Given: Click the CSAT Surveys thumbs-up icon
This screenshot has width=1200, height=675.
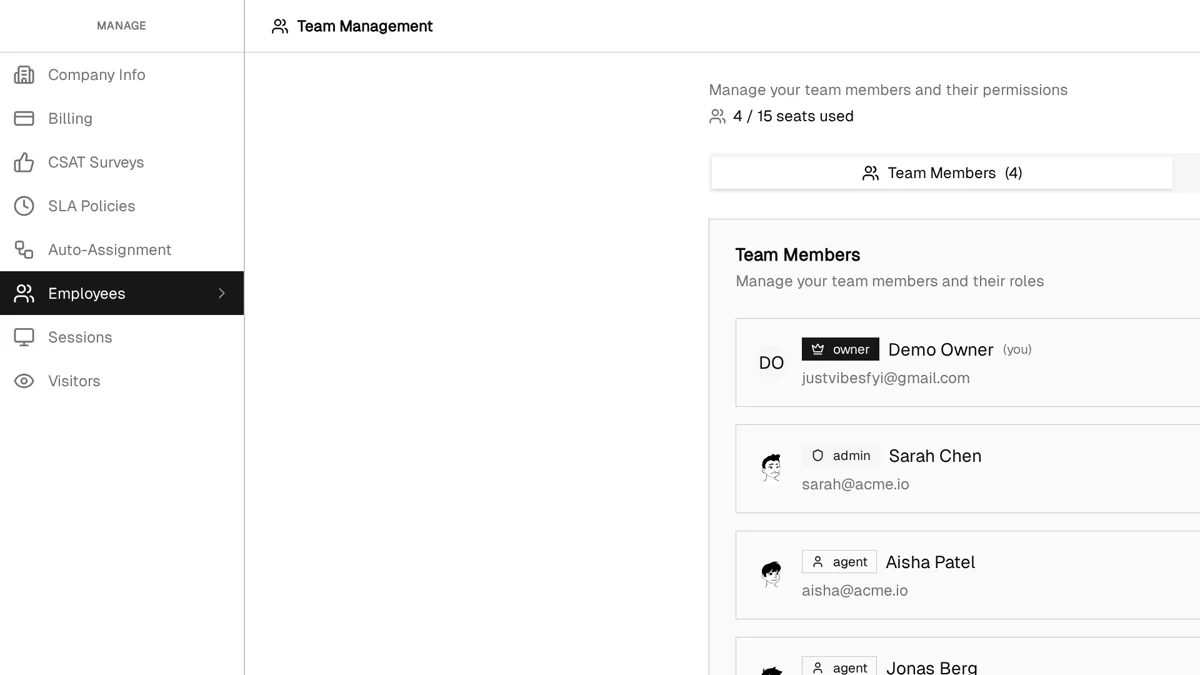Looking at the screenshot, I should tap(24, 162).
